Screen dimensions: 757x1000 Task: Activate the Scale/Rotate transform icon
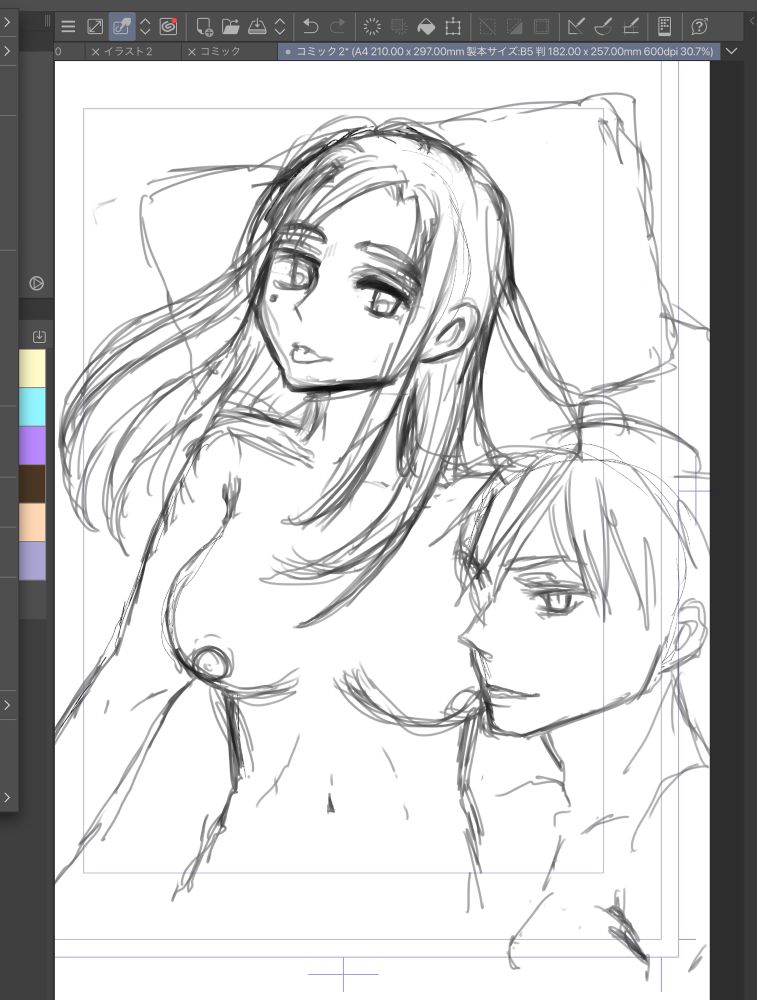click(453, 27)
